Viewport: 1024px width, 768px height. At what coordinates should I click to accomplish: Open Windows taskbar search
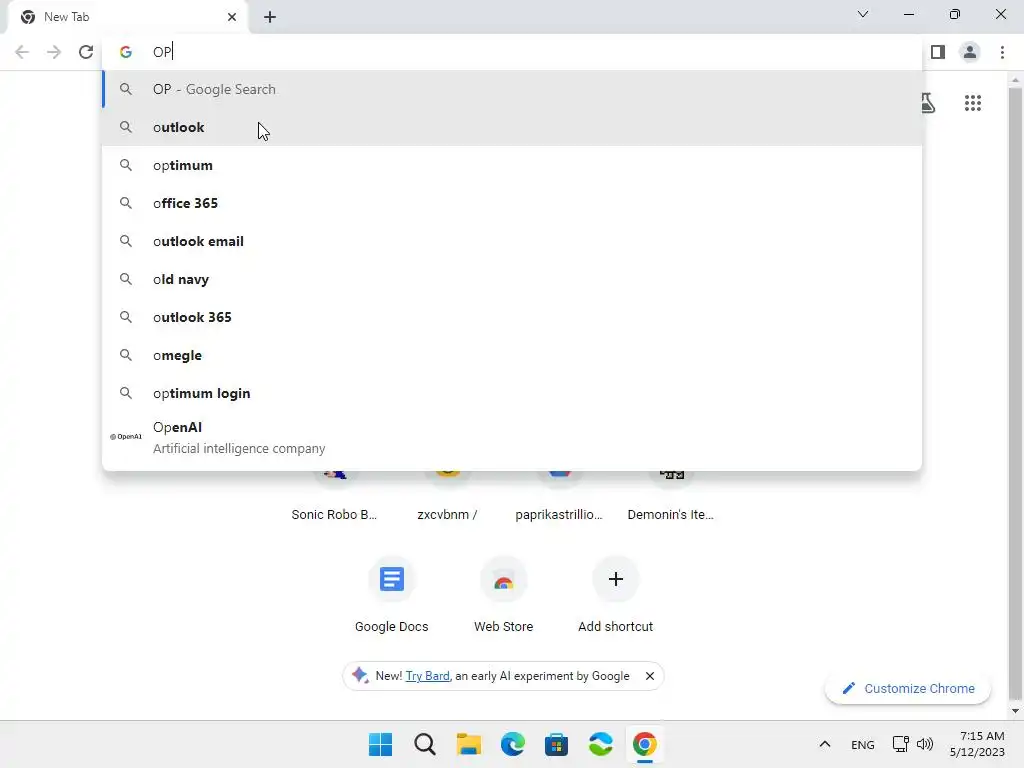point(424,744)
